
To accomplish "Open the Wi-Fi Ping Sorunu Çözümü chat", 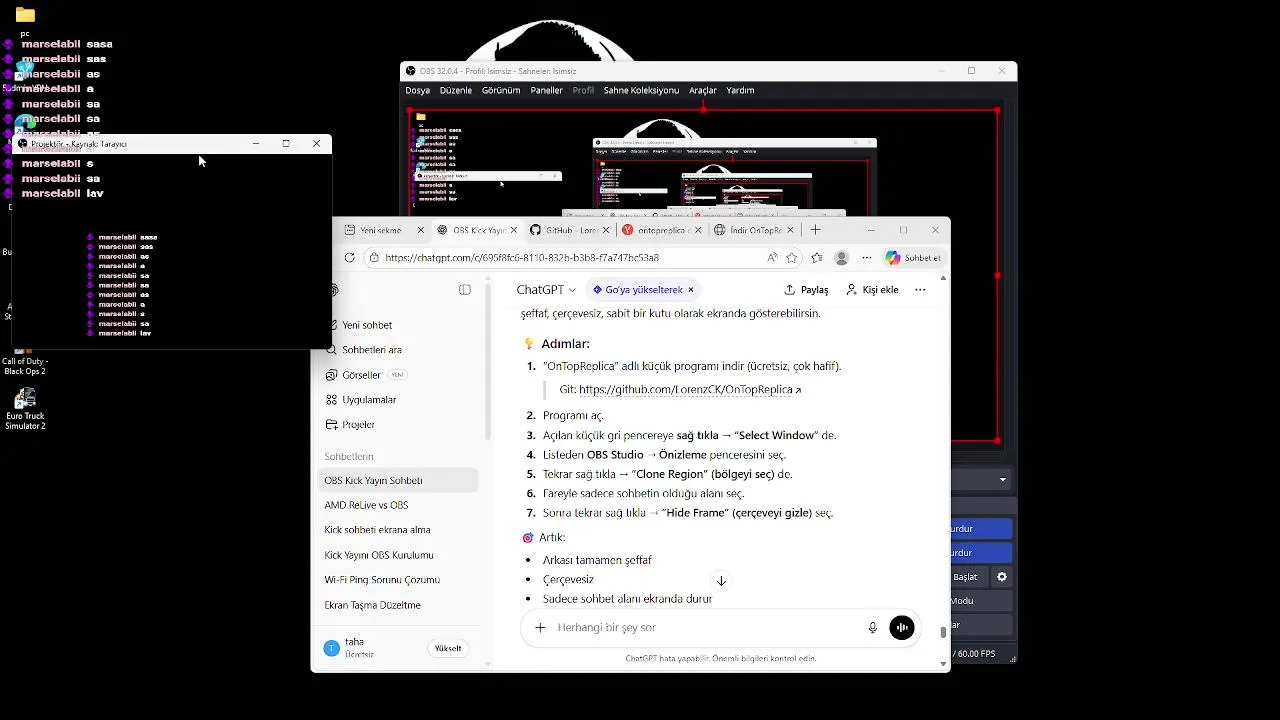I will click(x=398, y=580).
